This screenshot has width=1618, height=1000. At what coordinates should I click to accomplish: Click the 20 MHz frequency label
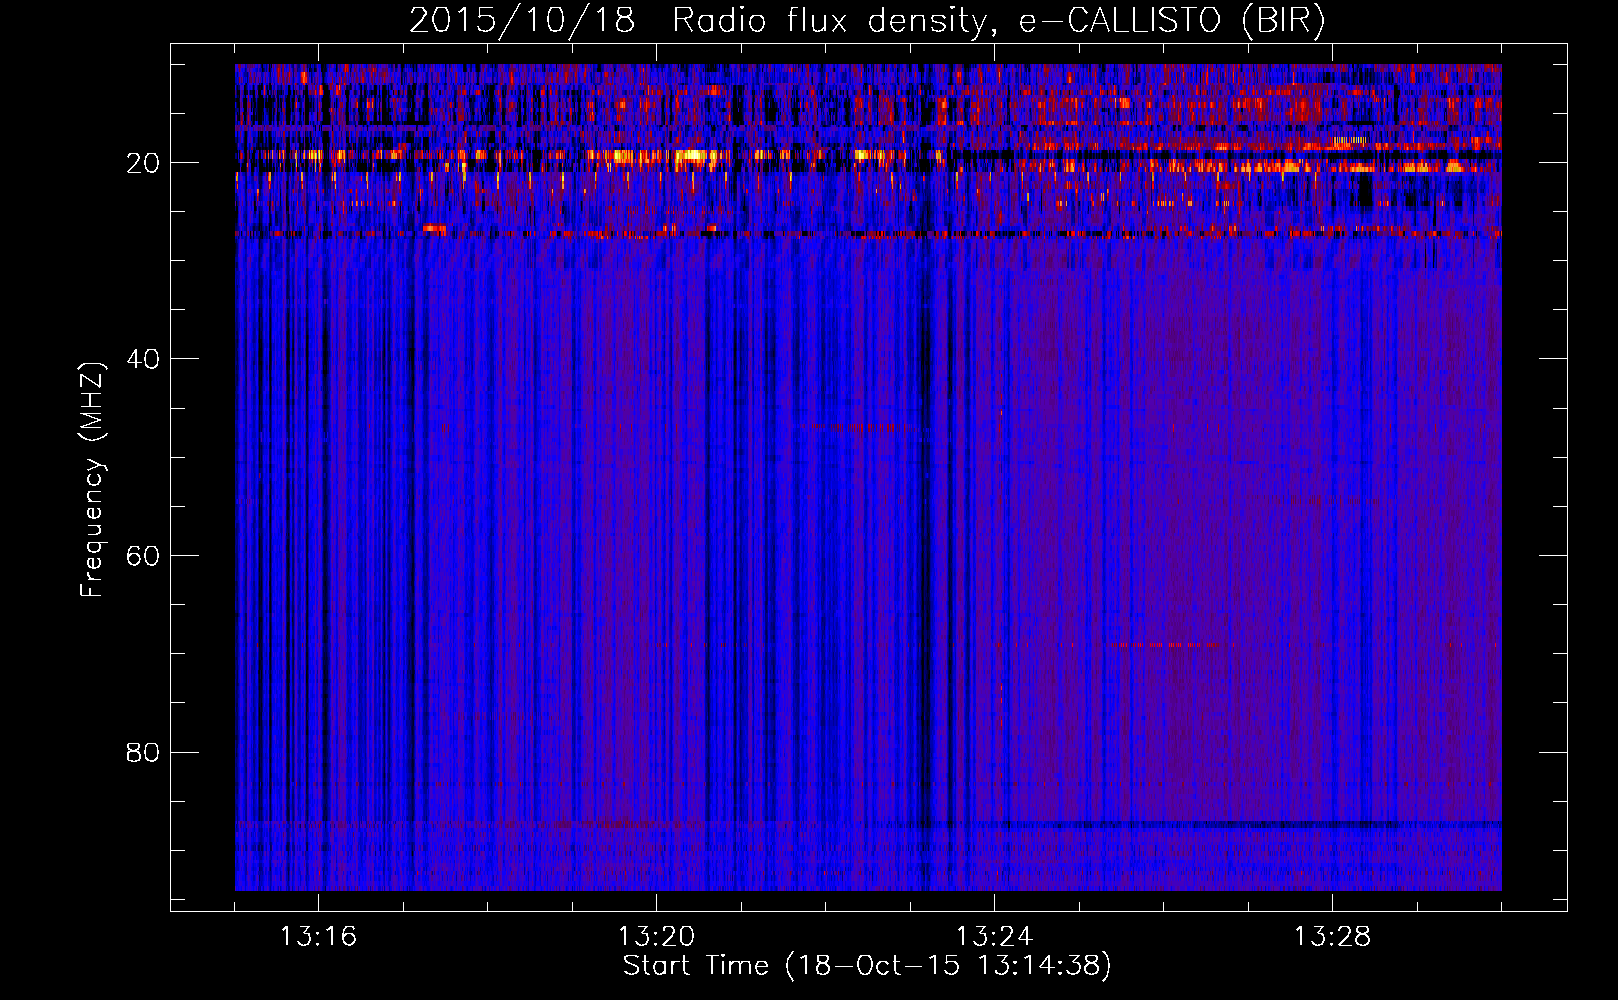click(144, 163)
